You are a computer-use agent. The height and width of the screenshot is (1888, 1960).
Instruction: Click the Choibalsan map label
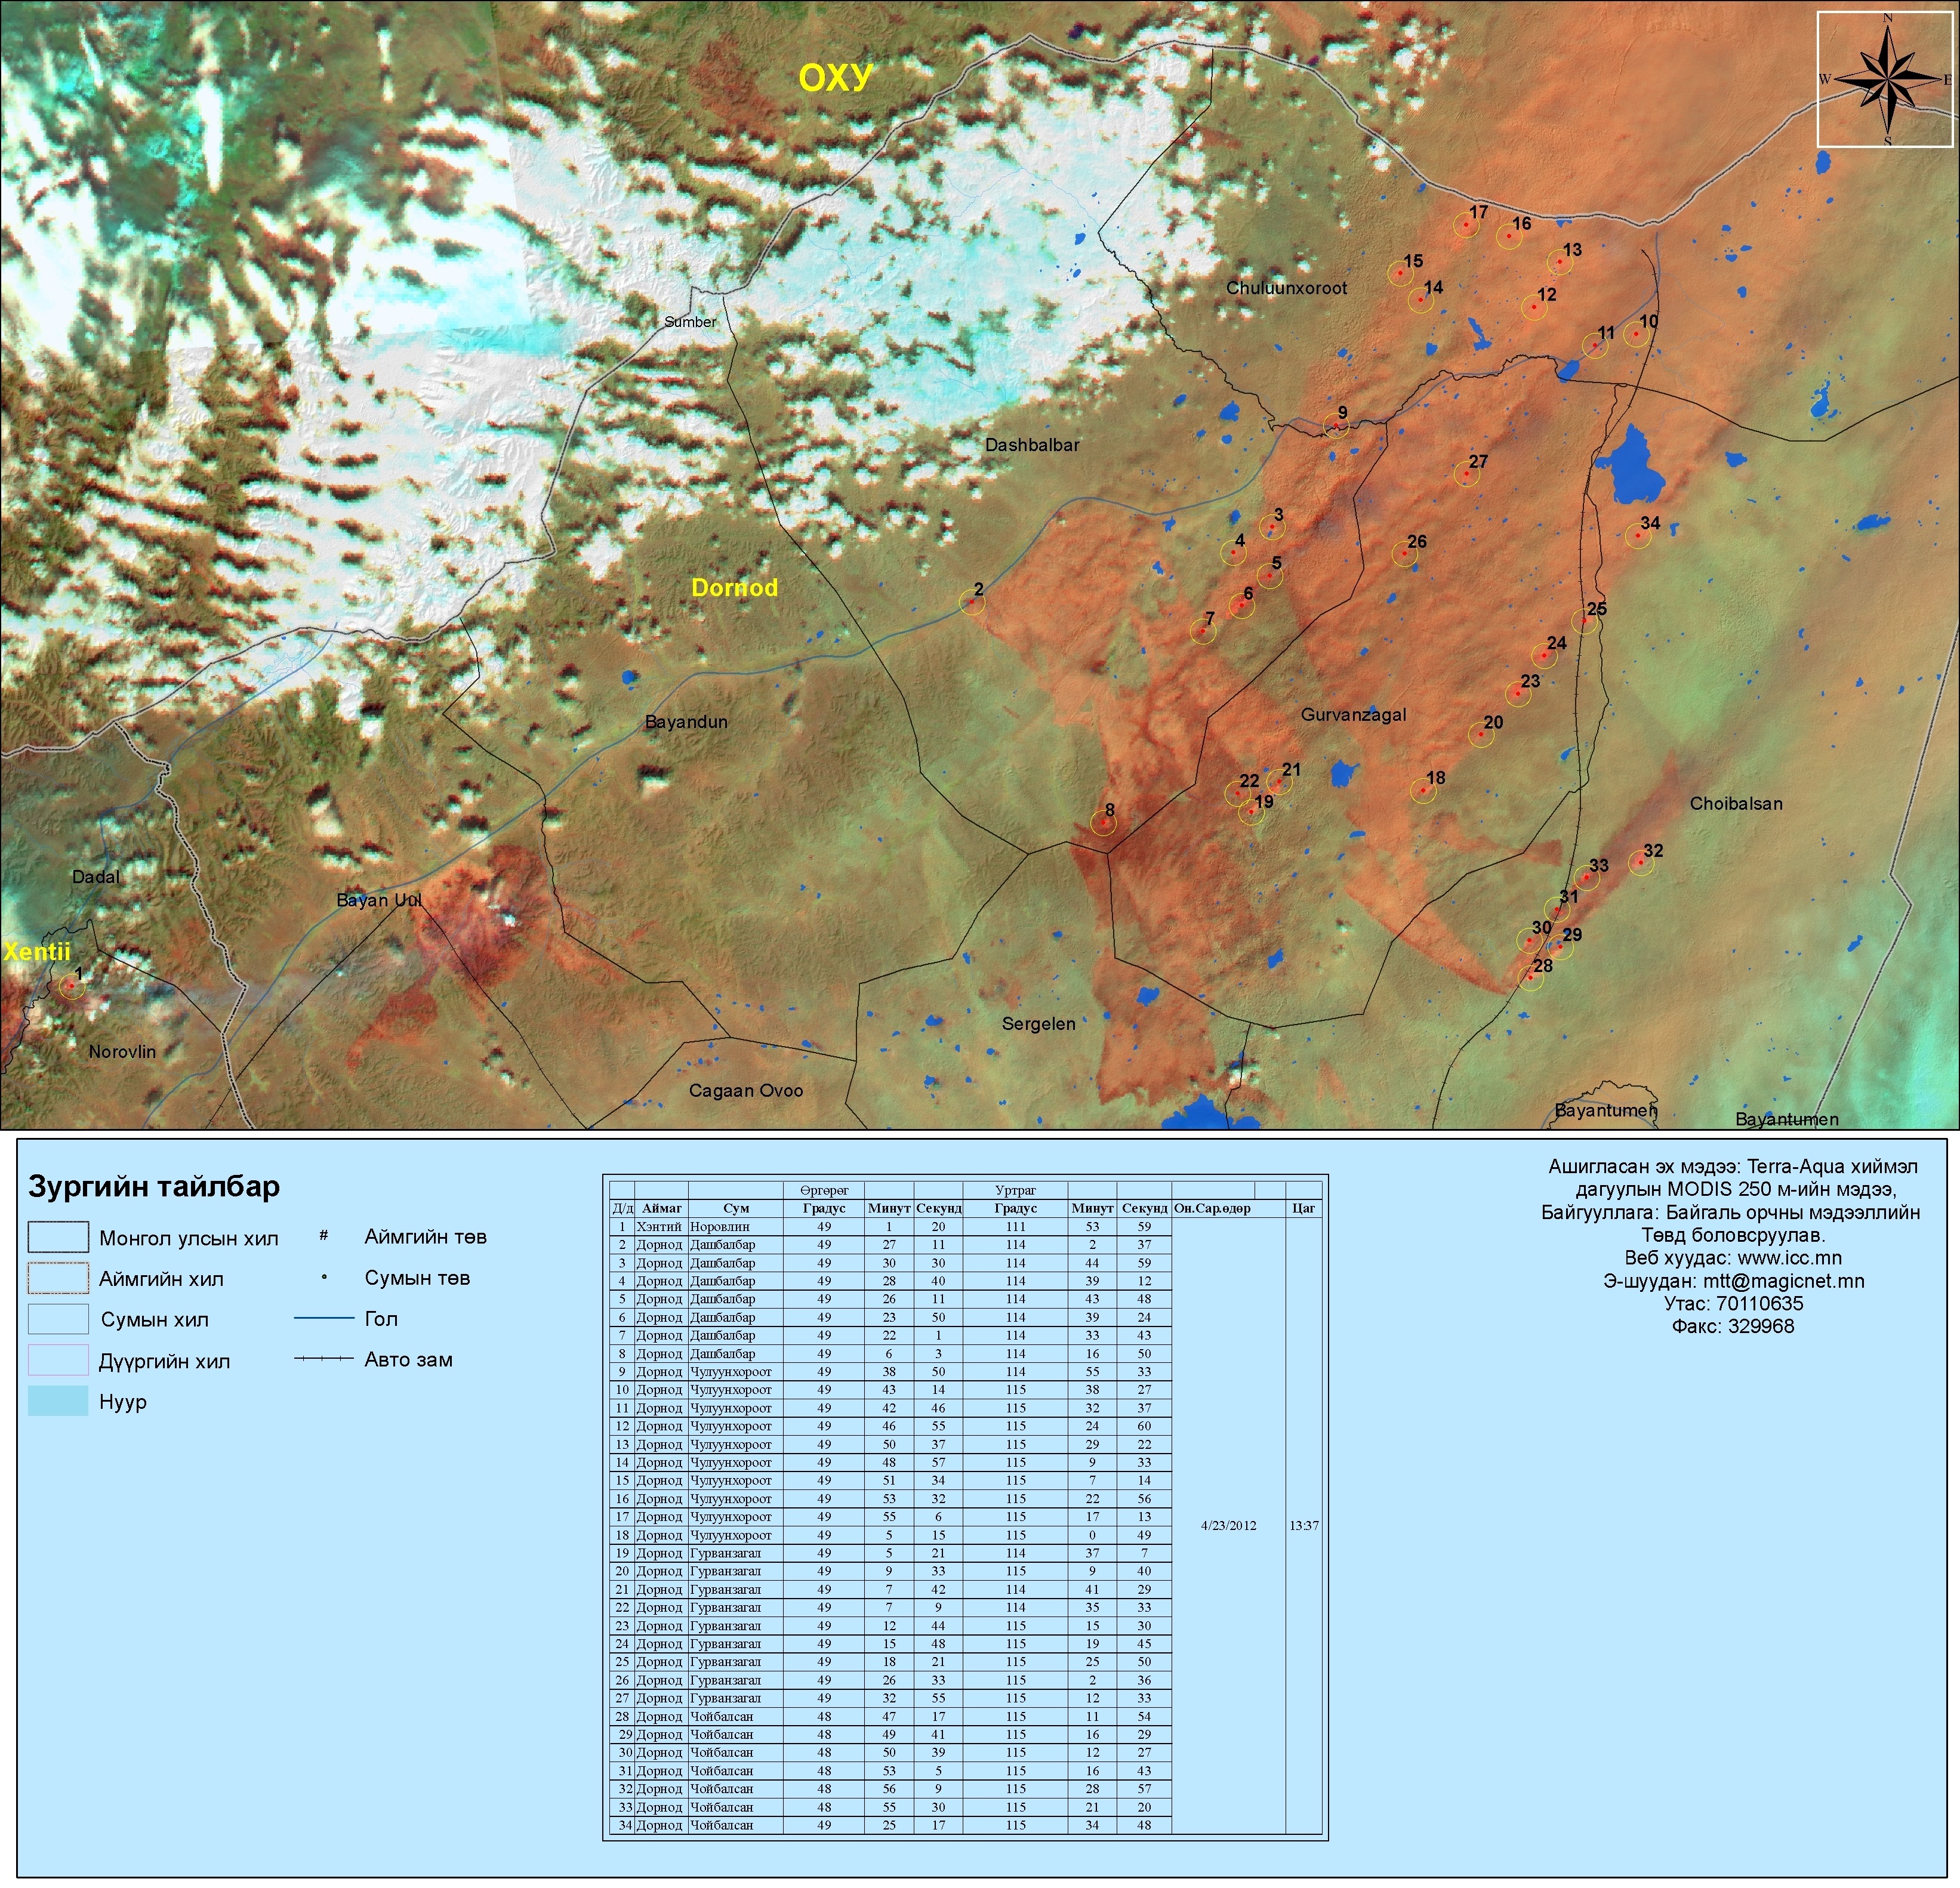(1736, 803)
